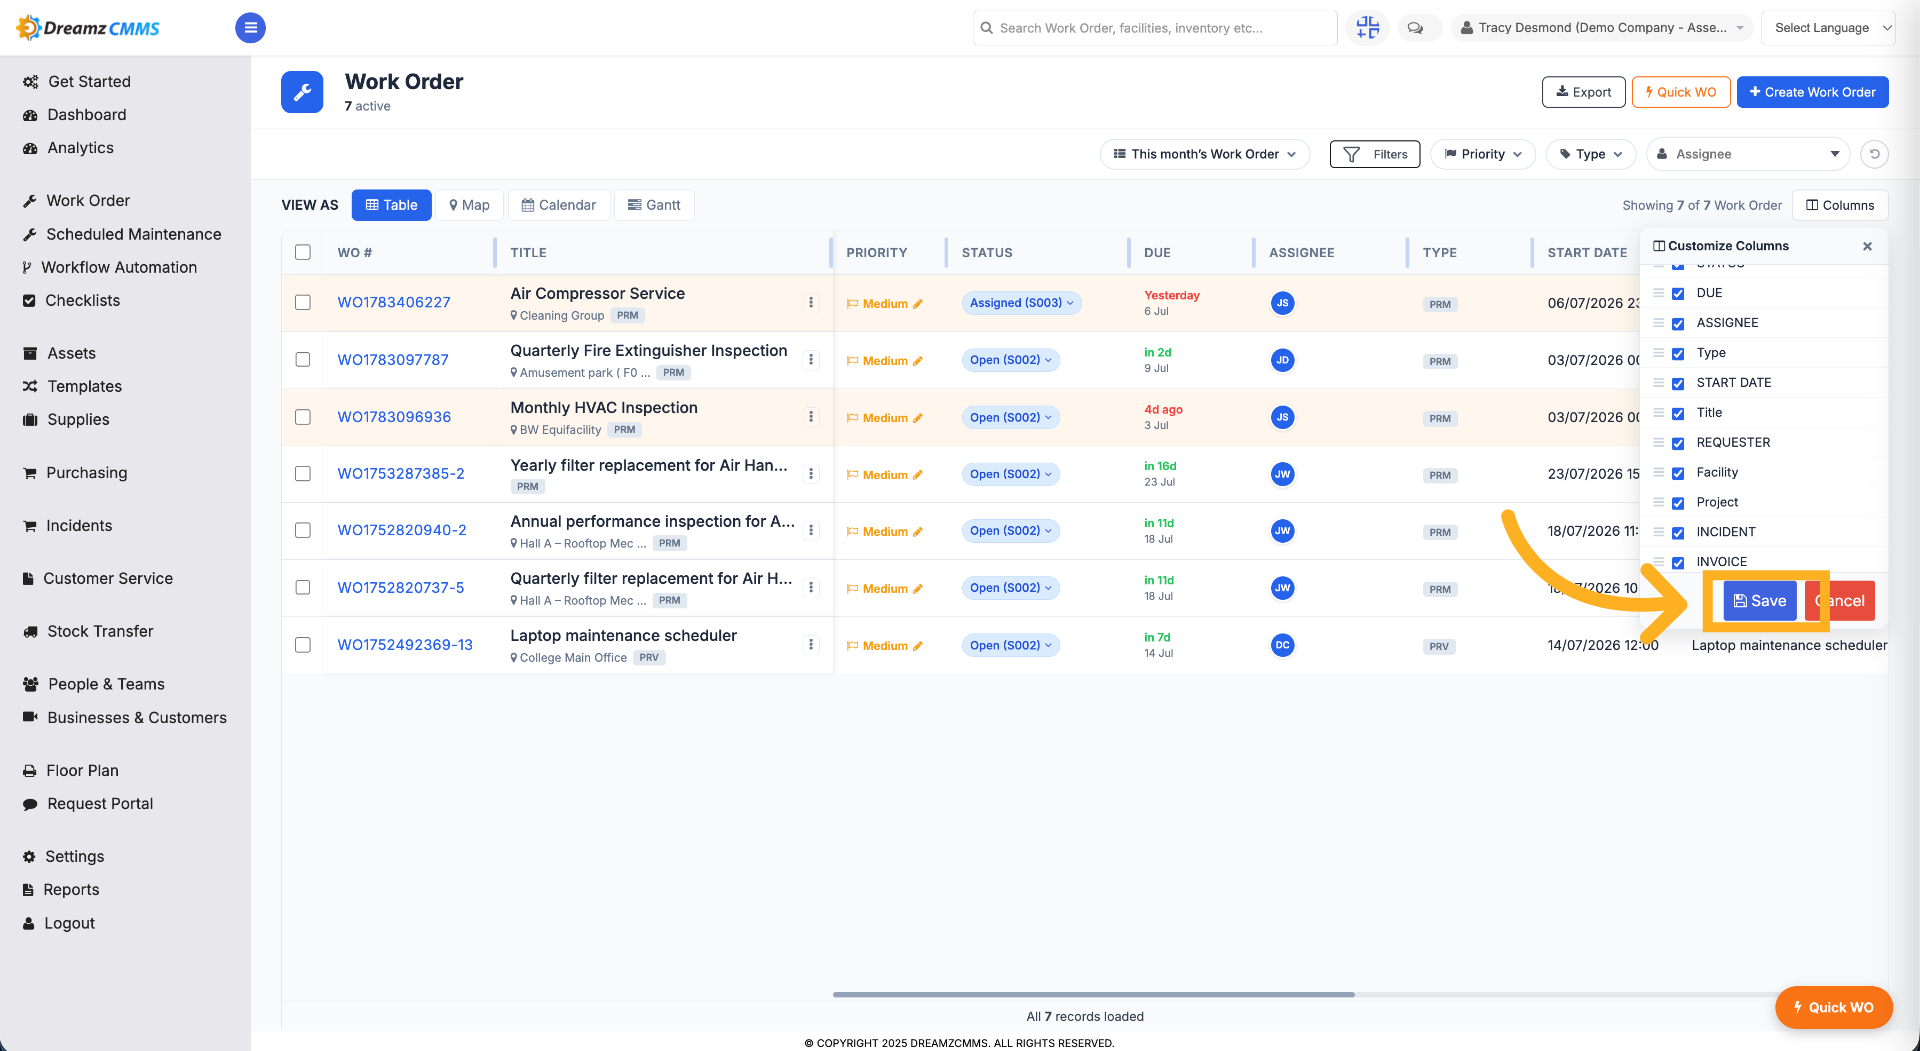The height and width of the screenshot is (1051, 1920).
Task: Open work order link WO1783096936
Action: (x=394, y=417)
